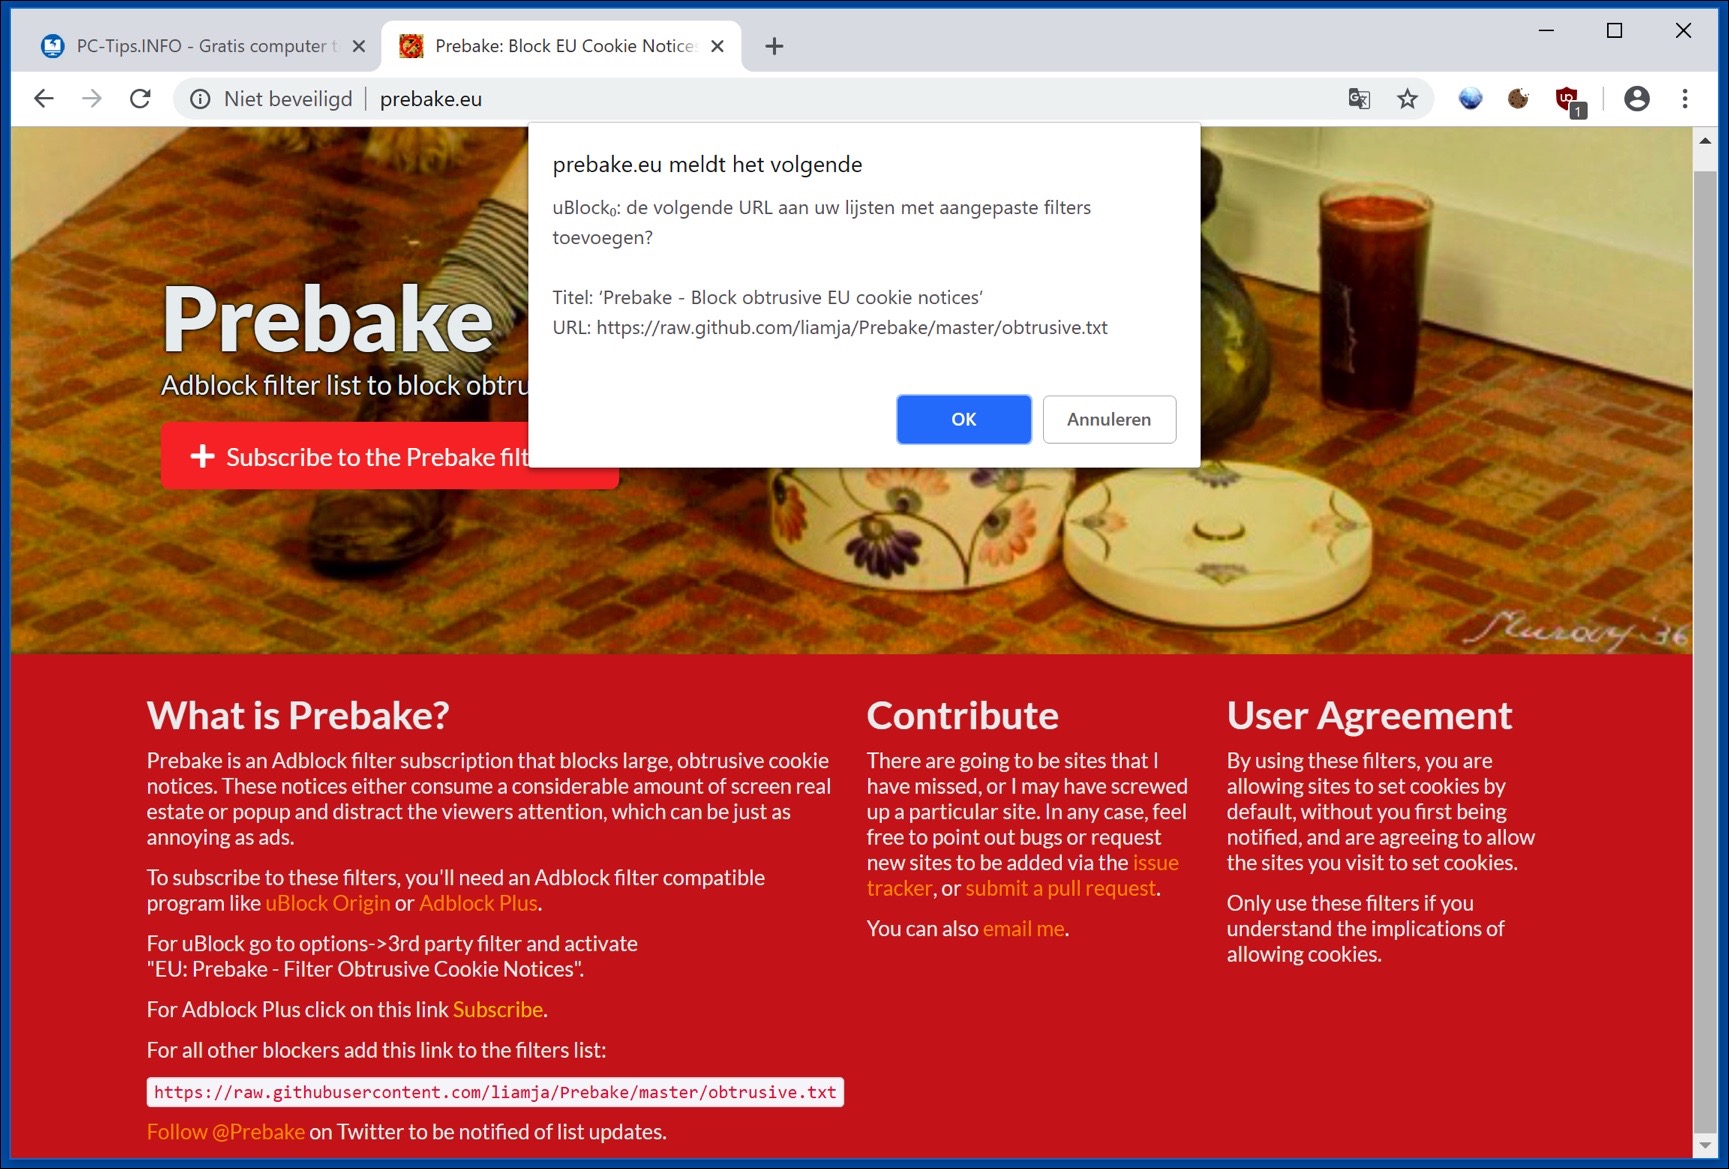Viewport: 1729px width, 1169px height.
Task: Open the uBlock Origin link
Action: [328, 903]
